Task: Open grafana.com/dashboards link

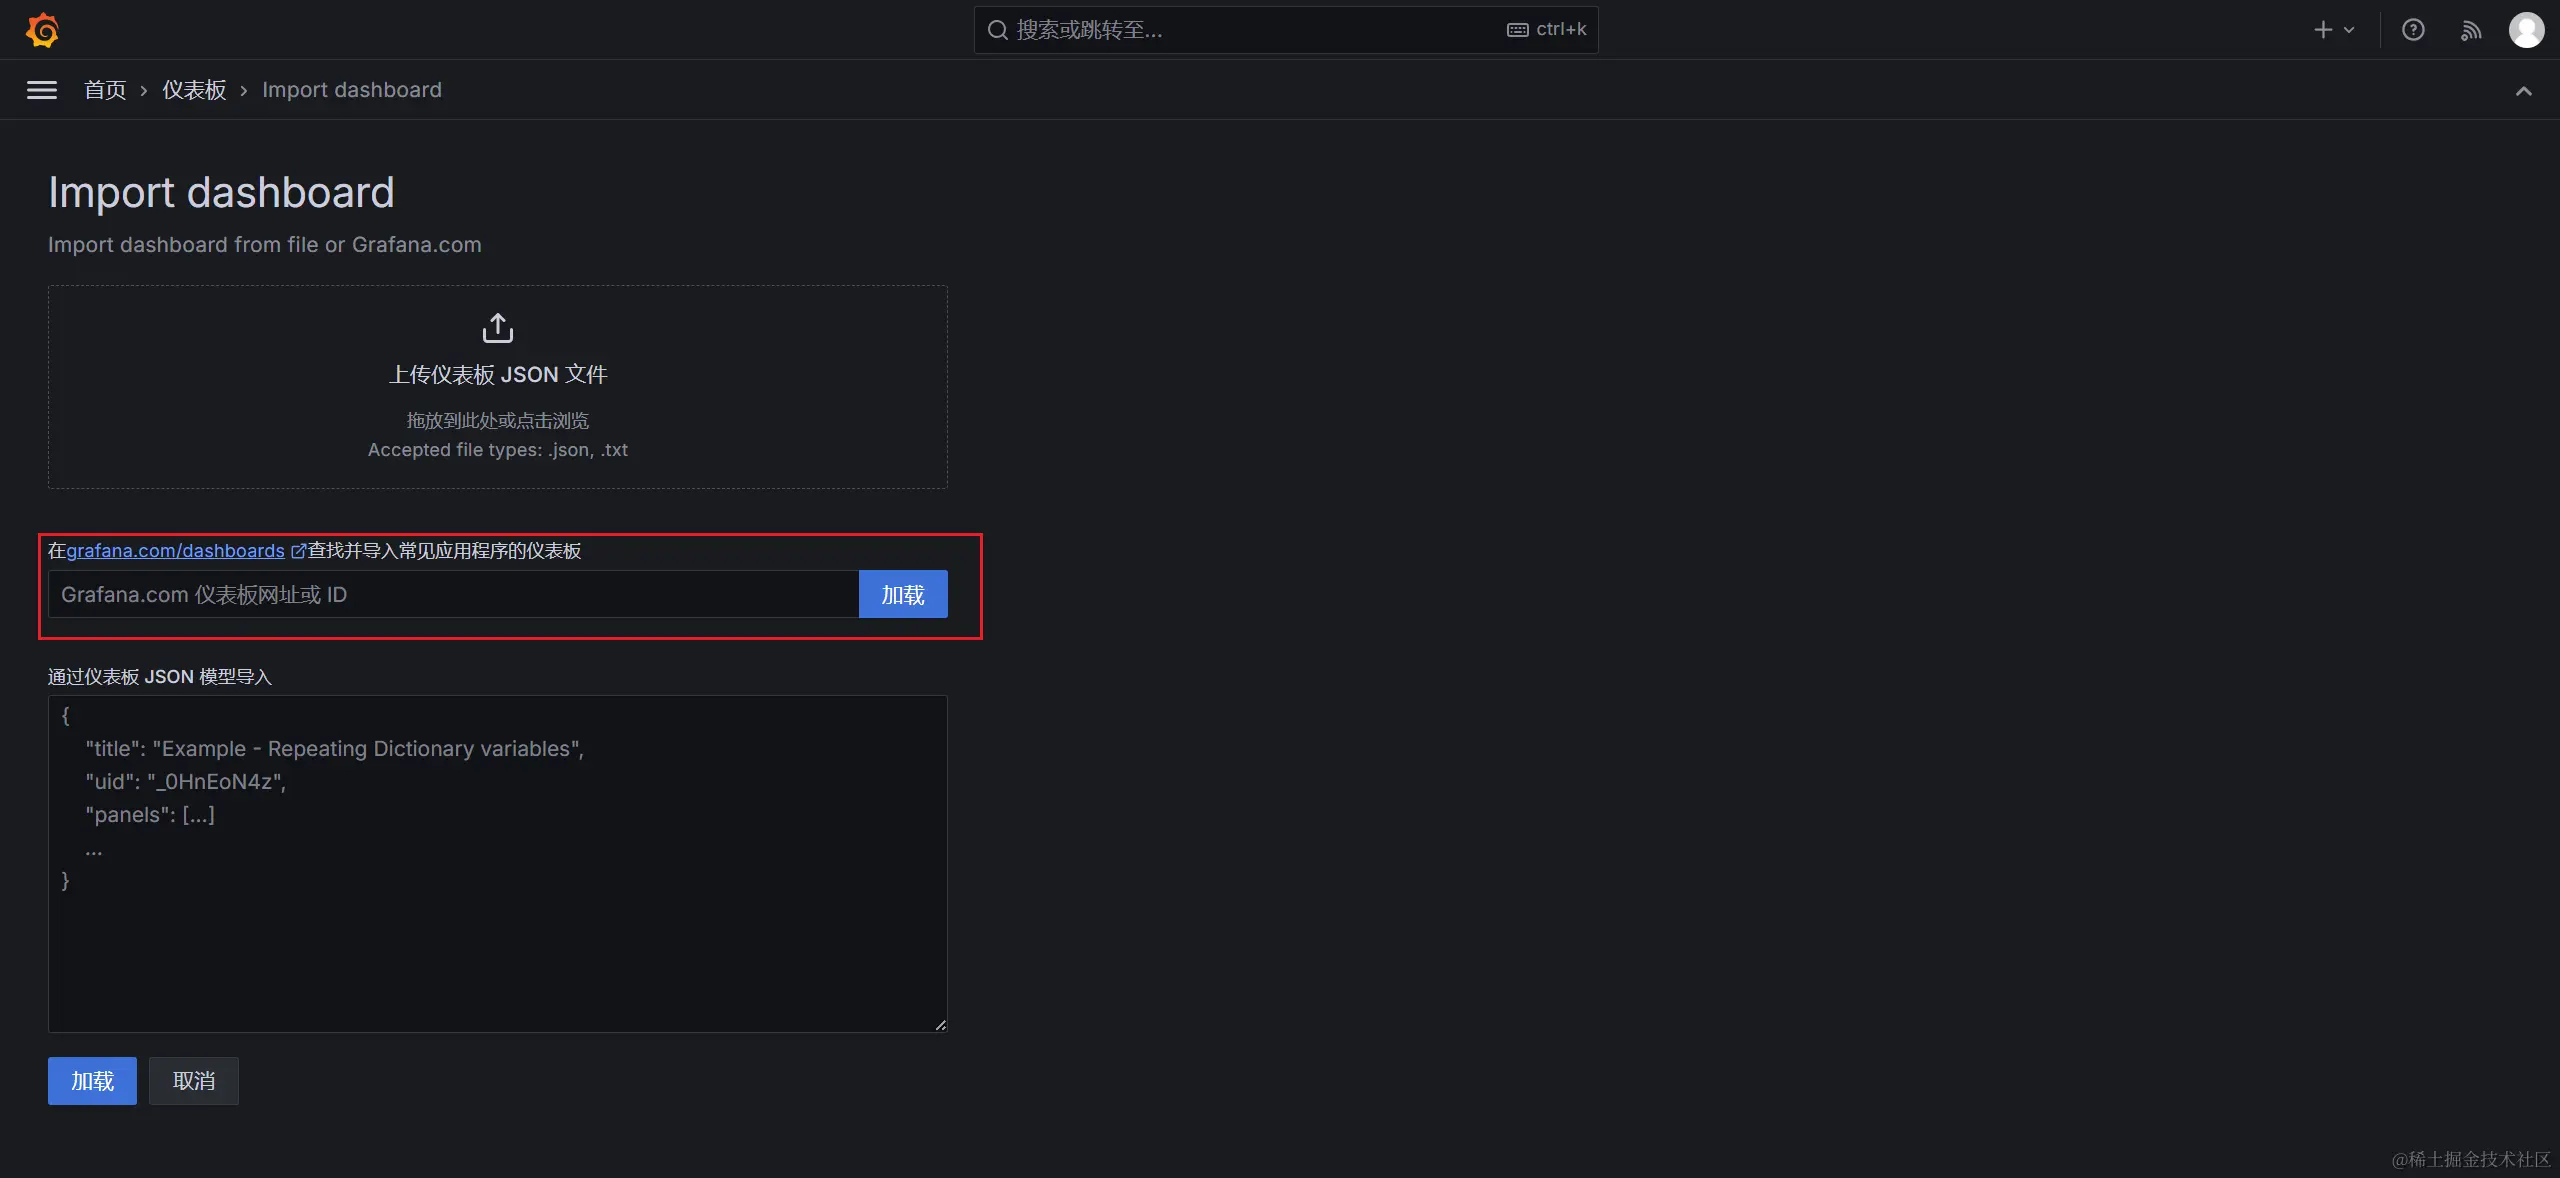Action: (x=175, y=551)
